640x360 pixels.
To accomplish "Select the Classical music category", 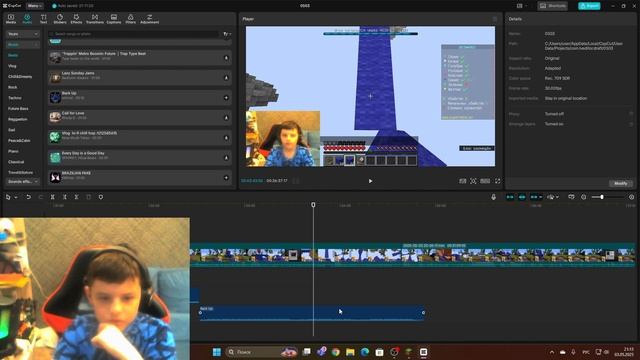I will 16,162.
